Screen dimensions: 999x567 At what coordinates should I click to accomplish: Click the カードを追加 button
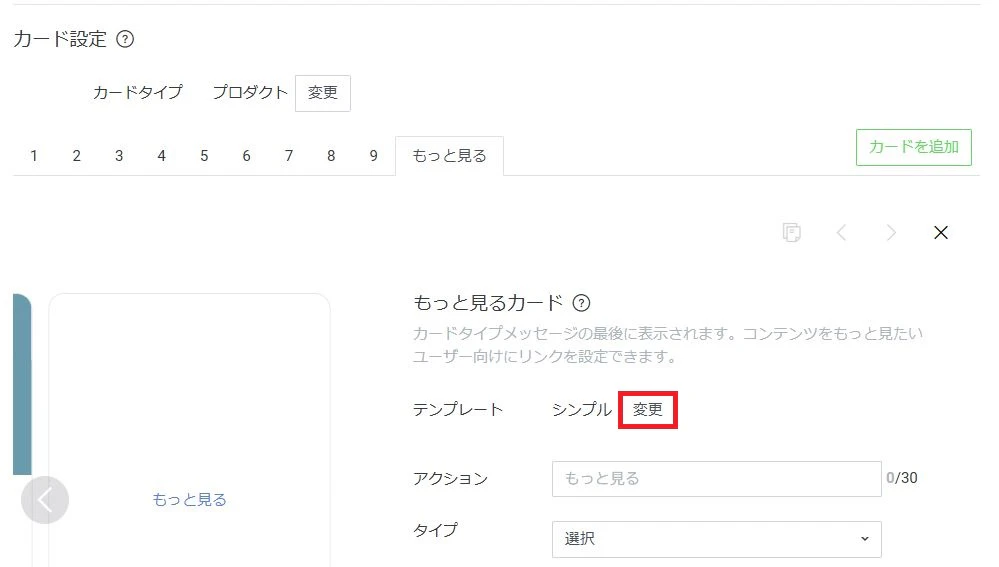[x=914, y=147]
